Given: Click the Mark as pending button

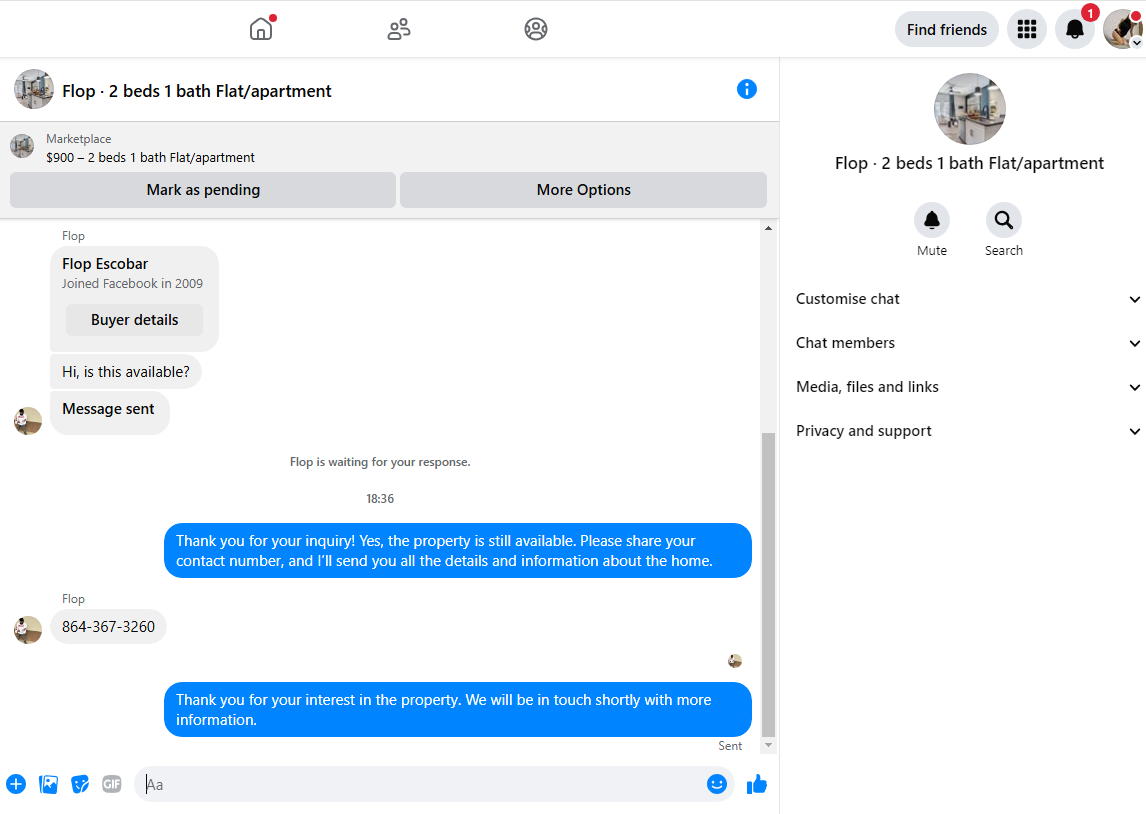Looking at the screenshot, I should click(203, 190).
